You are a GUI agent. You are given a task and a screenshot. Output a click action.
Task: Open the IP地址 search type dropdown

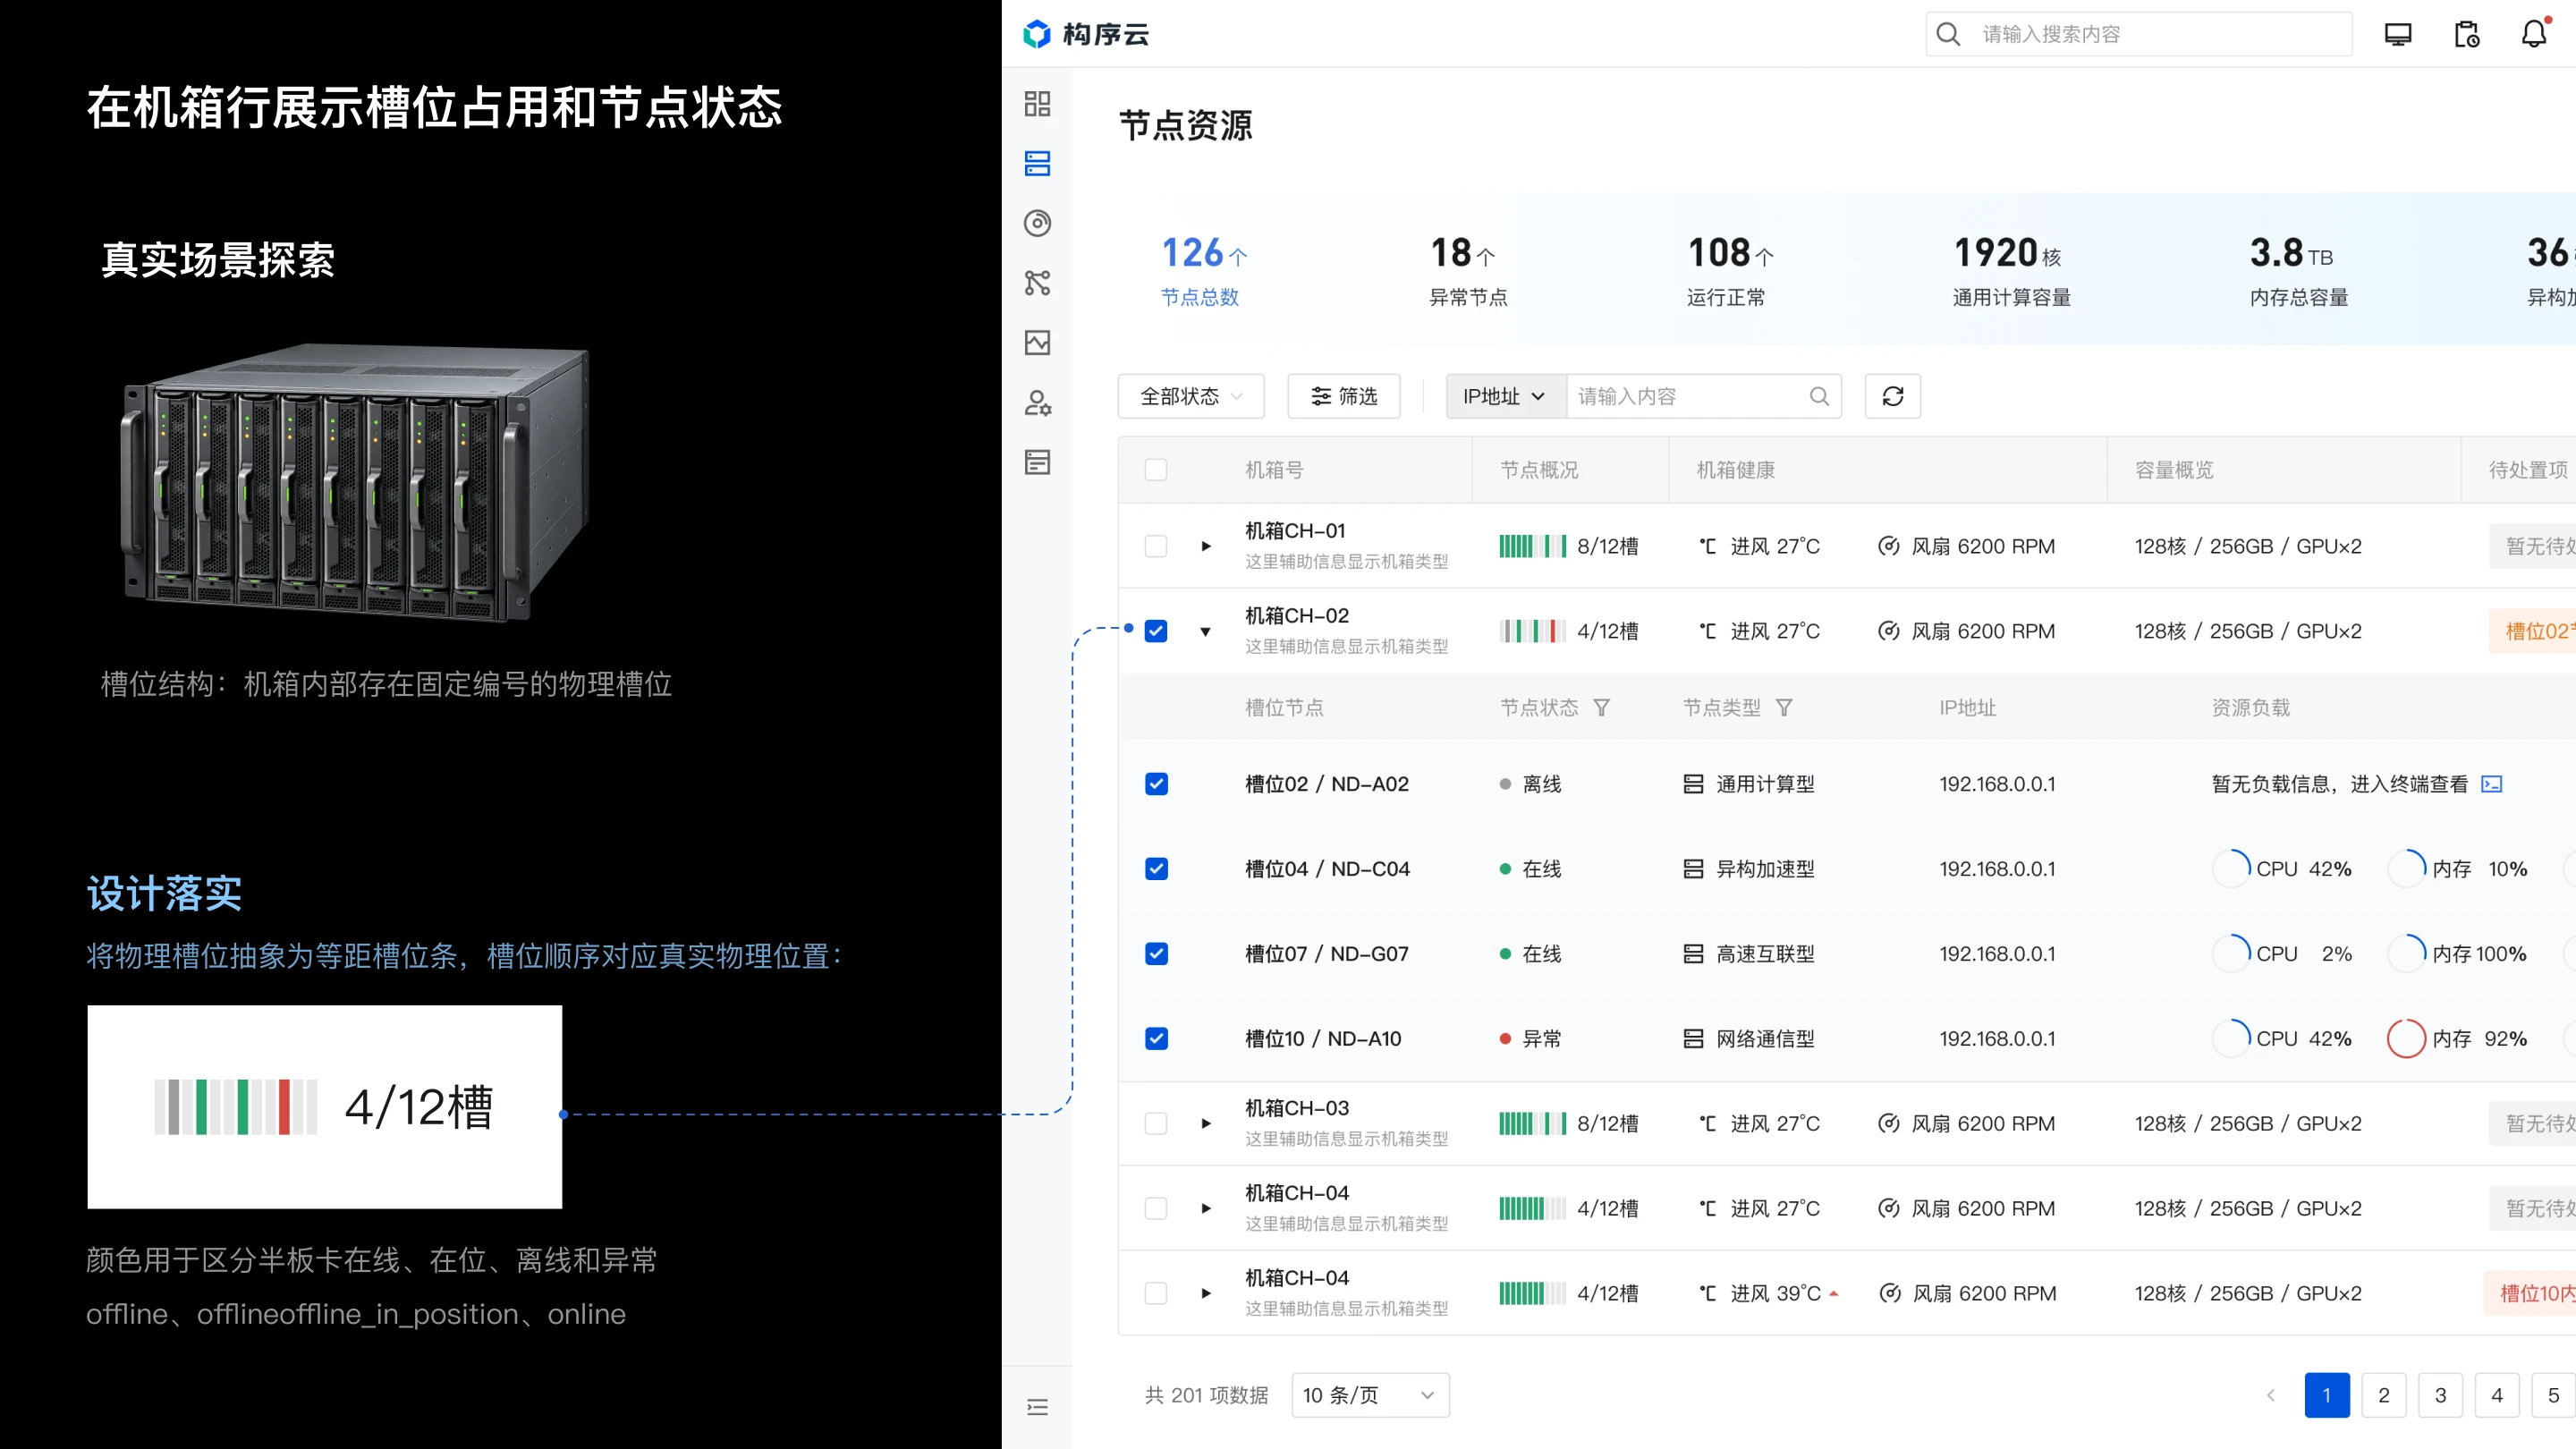click(x=1506, y=396)
